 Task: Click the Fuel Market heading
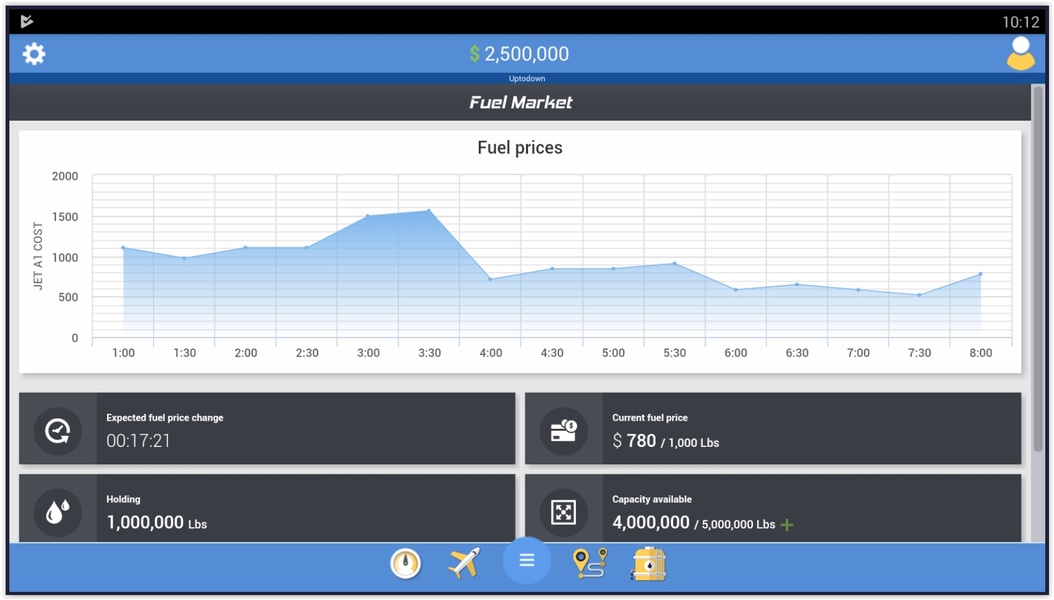521,102
